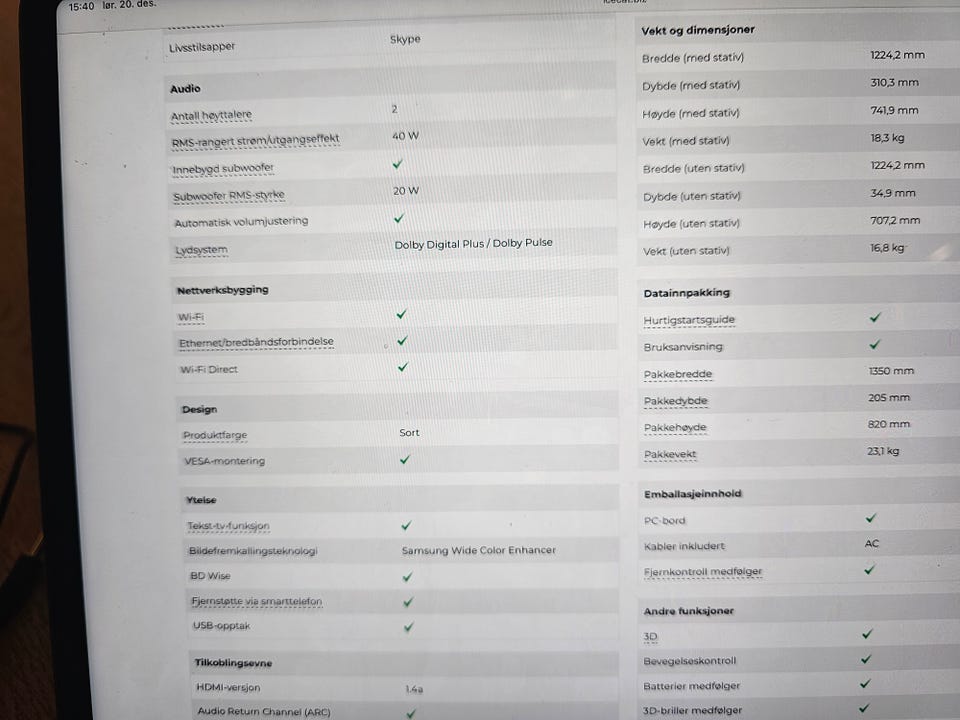Click the Ethernet/bredbåndsforbindelse label
960x720 pixels.
click(256, 342)
